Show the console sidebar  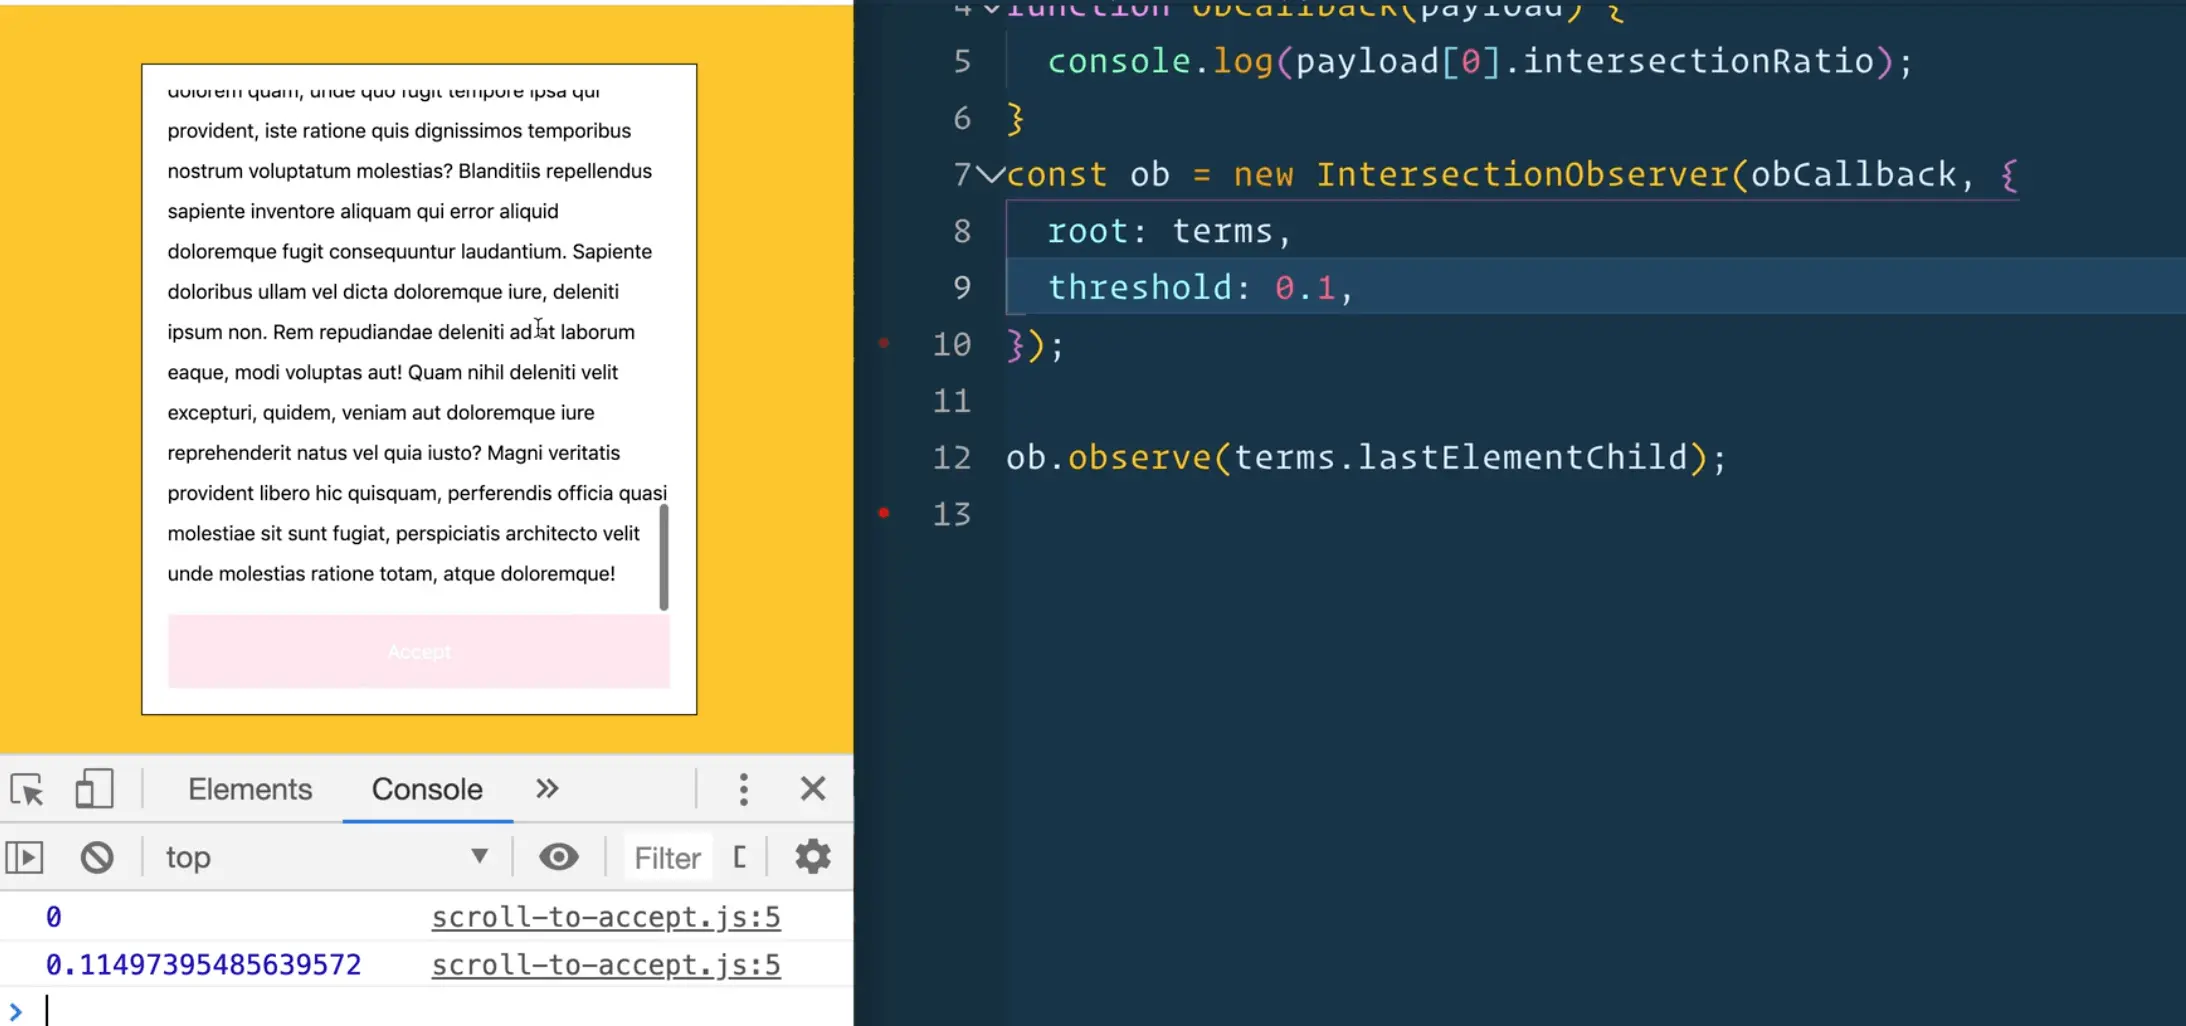(x=25, y=857)
